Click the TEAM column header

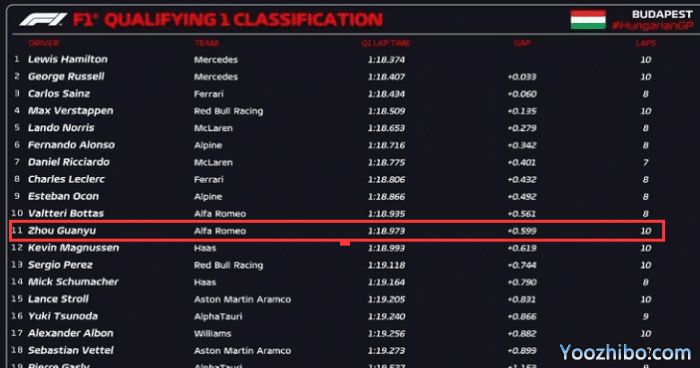[x=206, y=43]
